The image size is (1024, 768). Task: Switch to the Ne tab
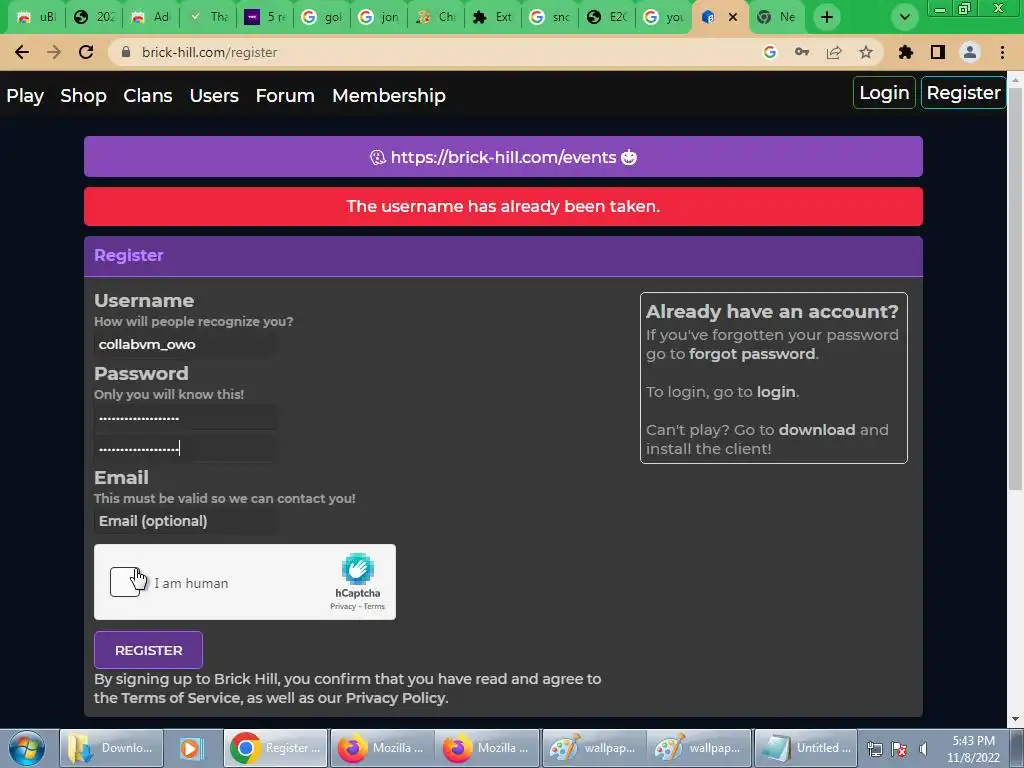pos(777,17)
